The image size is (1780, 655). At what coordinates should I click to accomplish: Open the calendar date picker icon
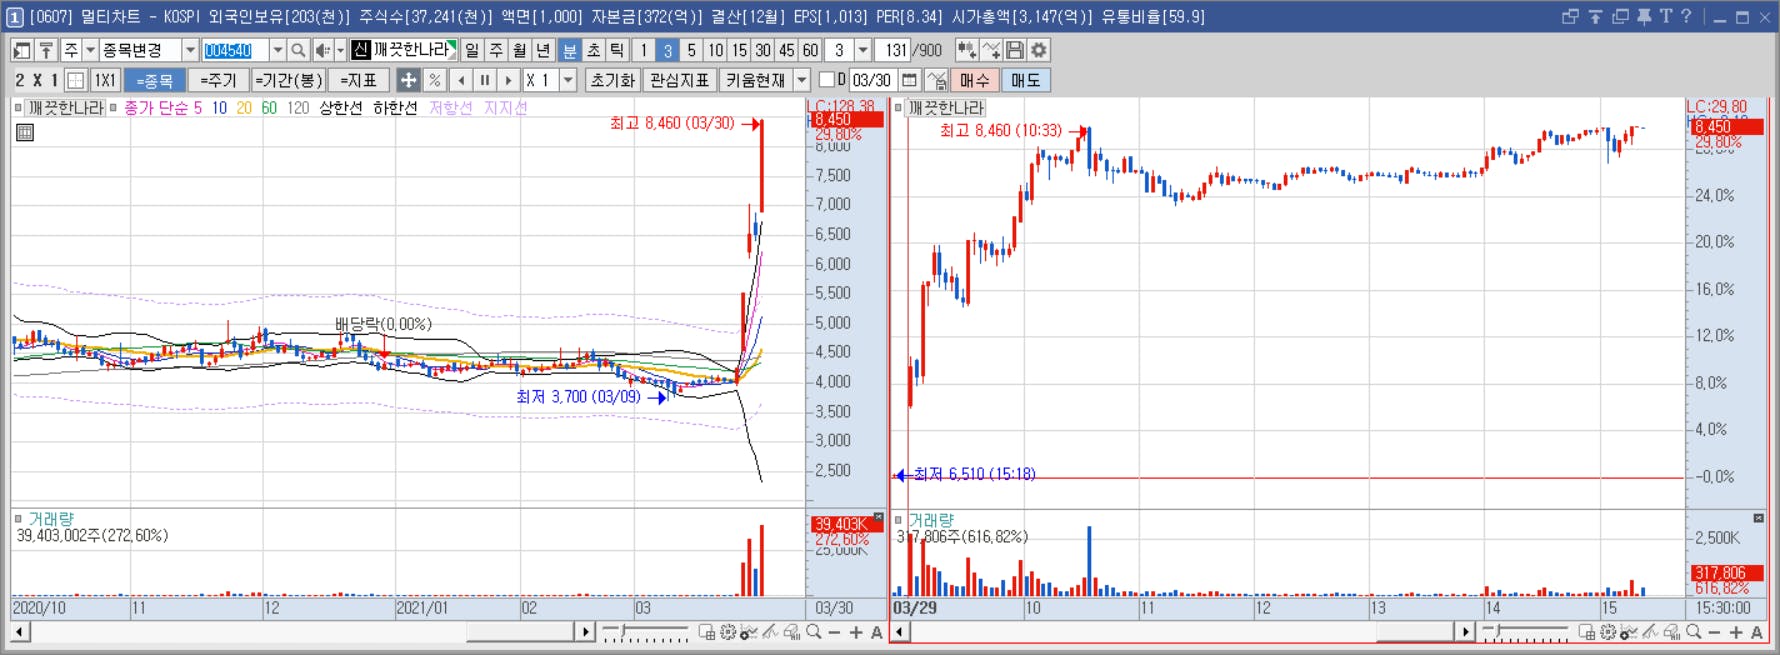pyautogui.click(x=909, y=80)
